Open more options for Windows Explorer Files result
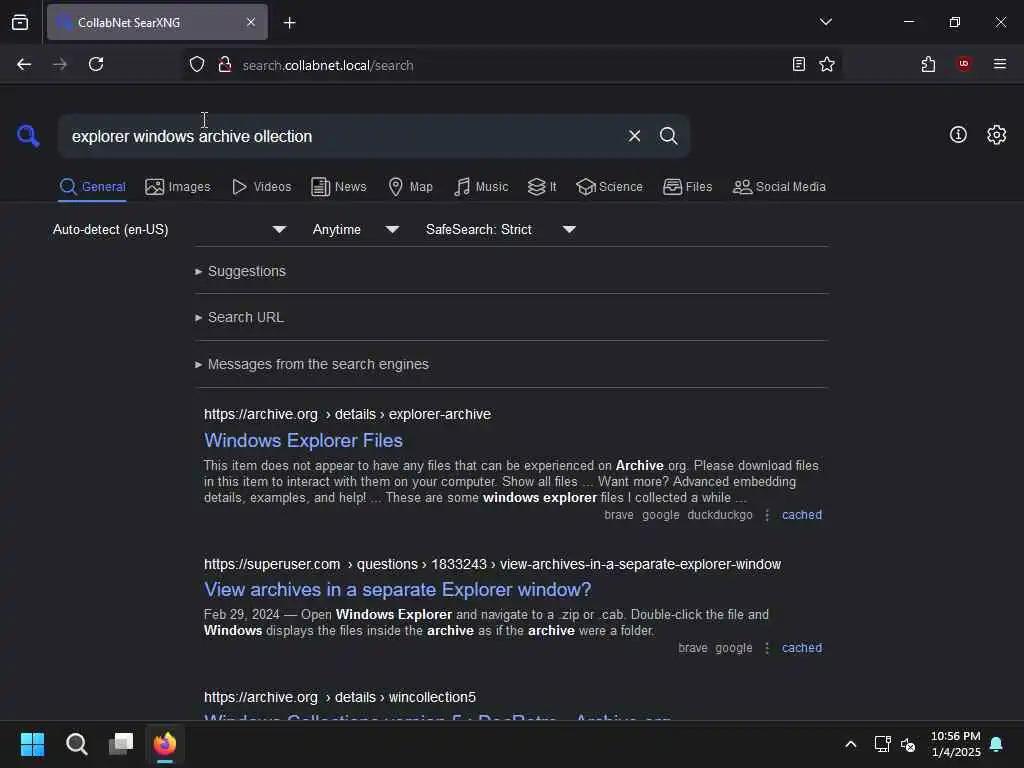1024x768 pixels. (x=767, y=515)
